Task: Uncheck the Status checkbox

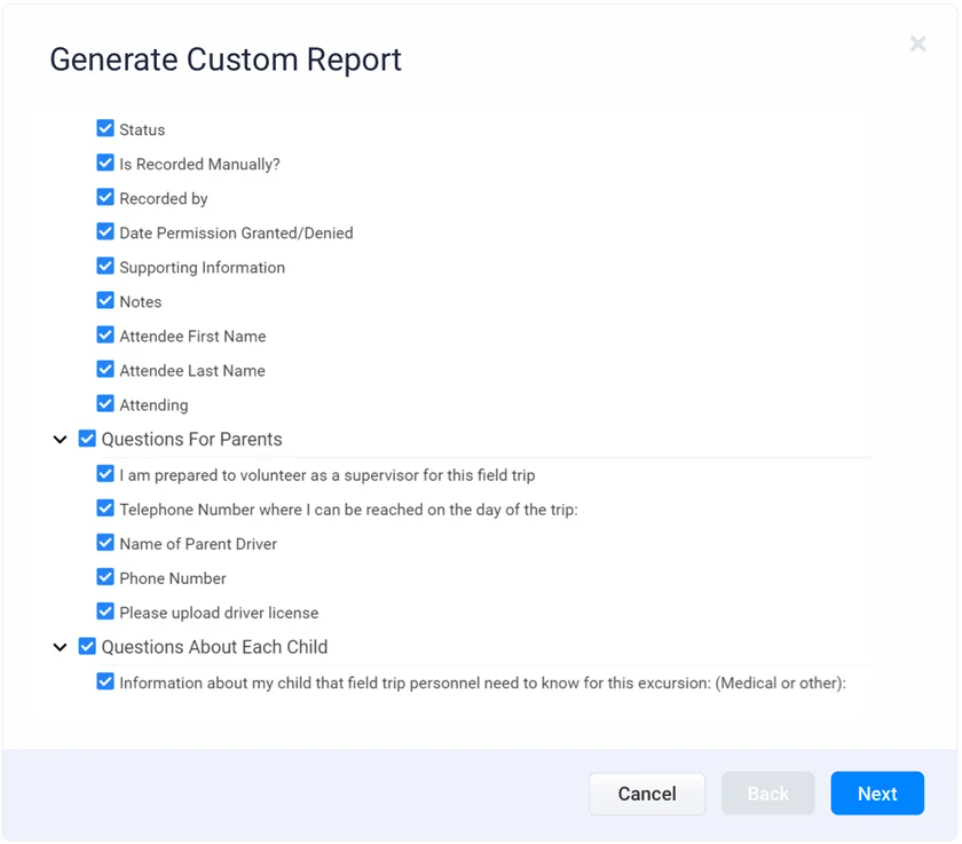Action: (x=105, y=129)
